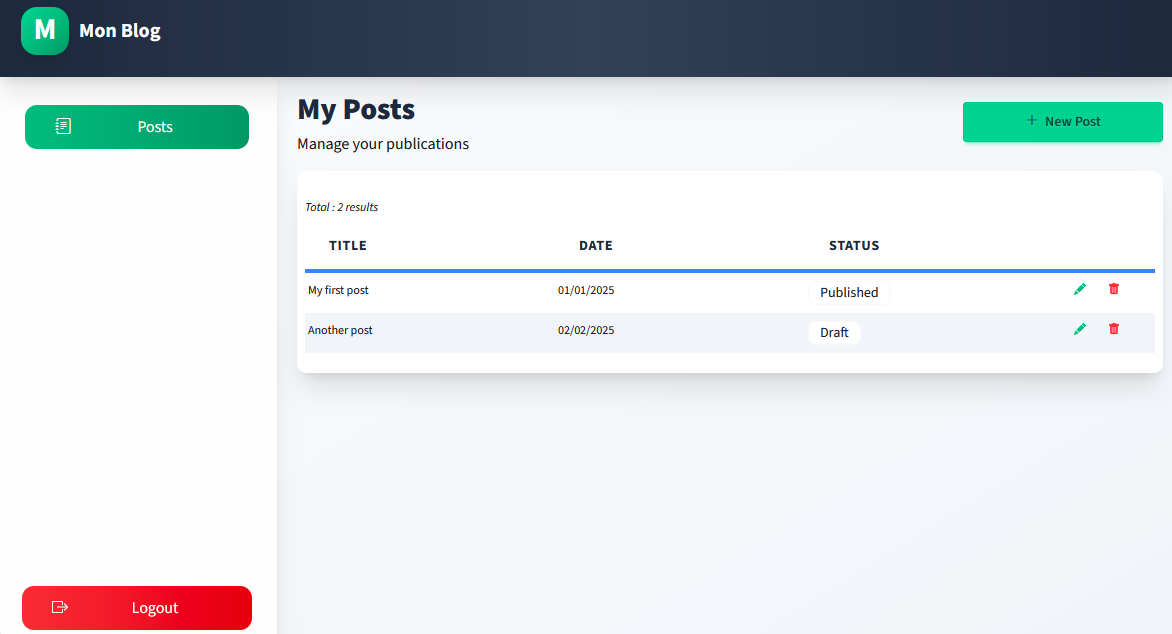This screenshot has width=1172, height=634.
Task: Sort by the DATE column header
Action: (x=596, y=246)
